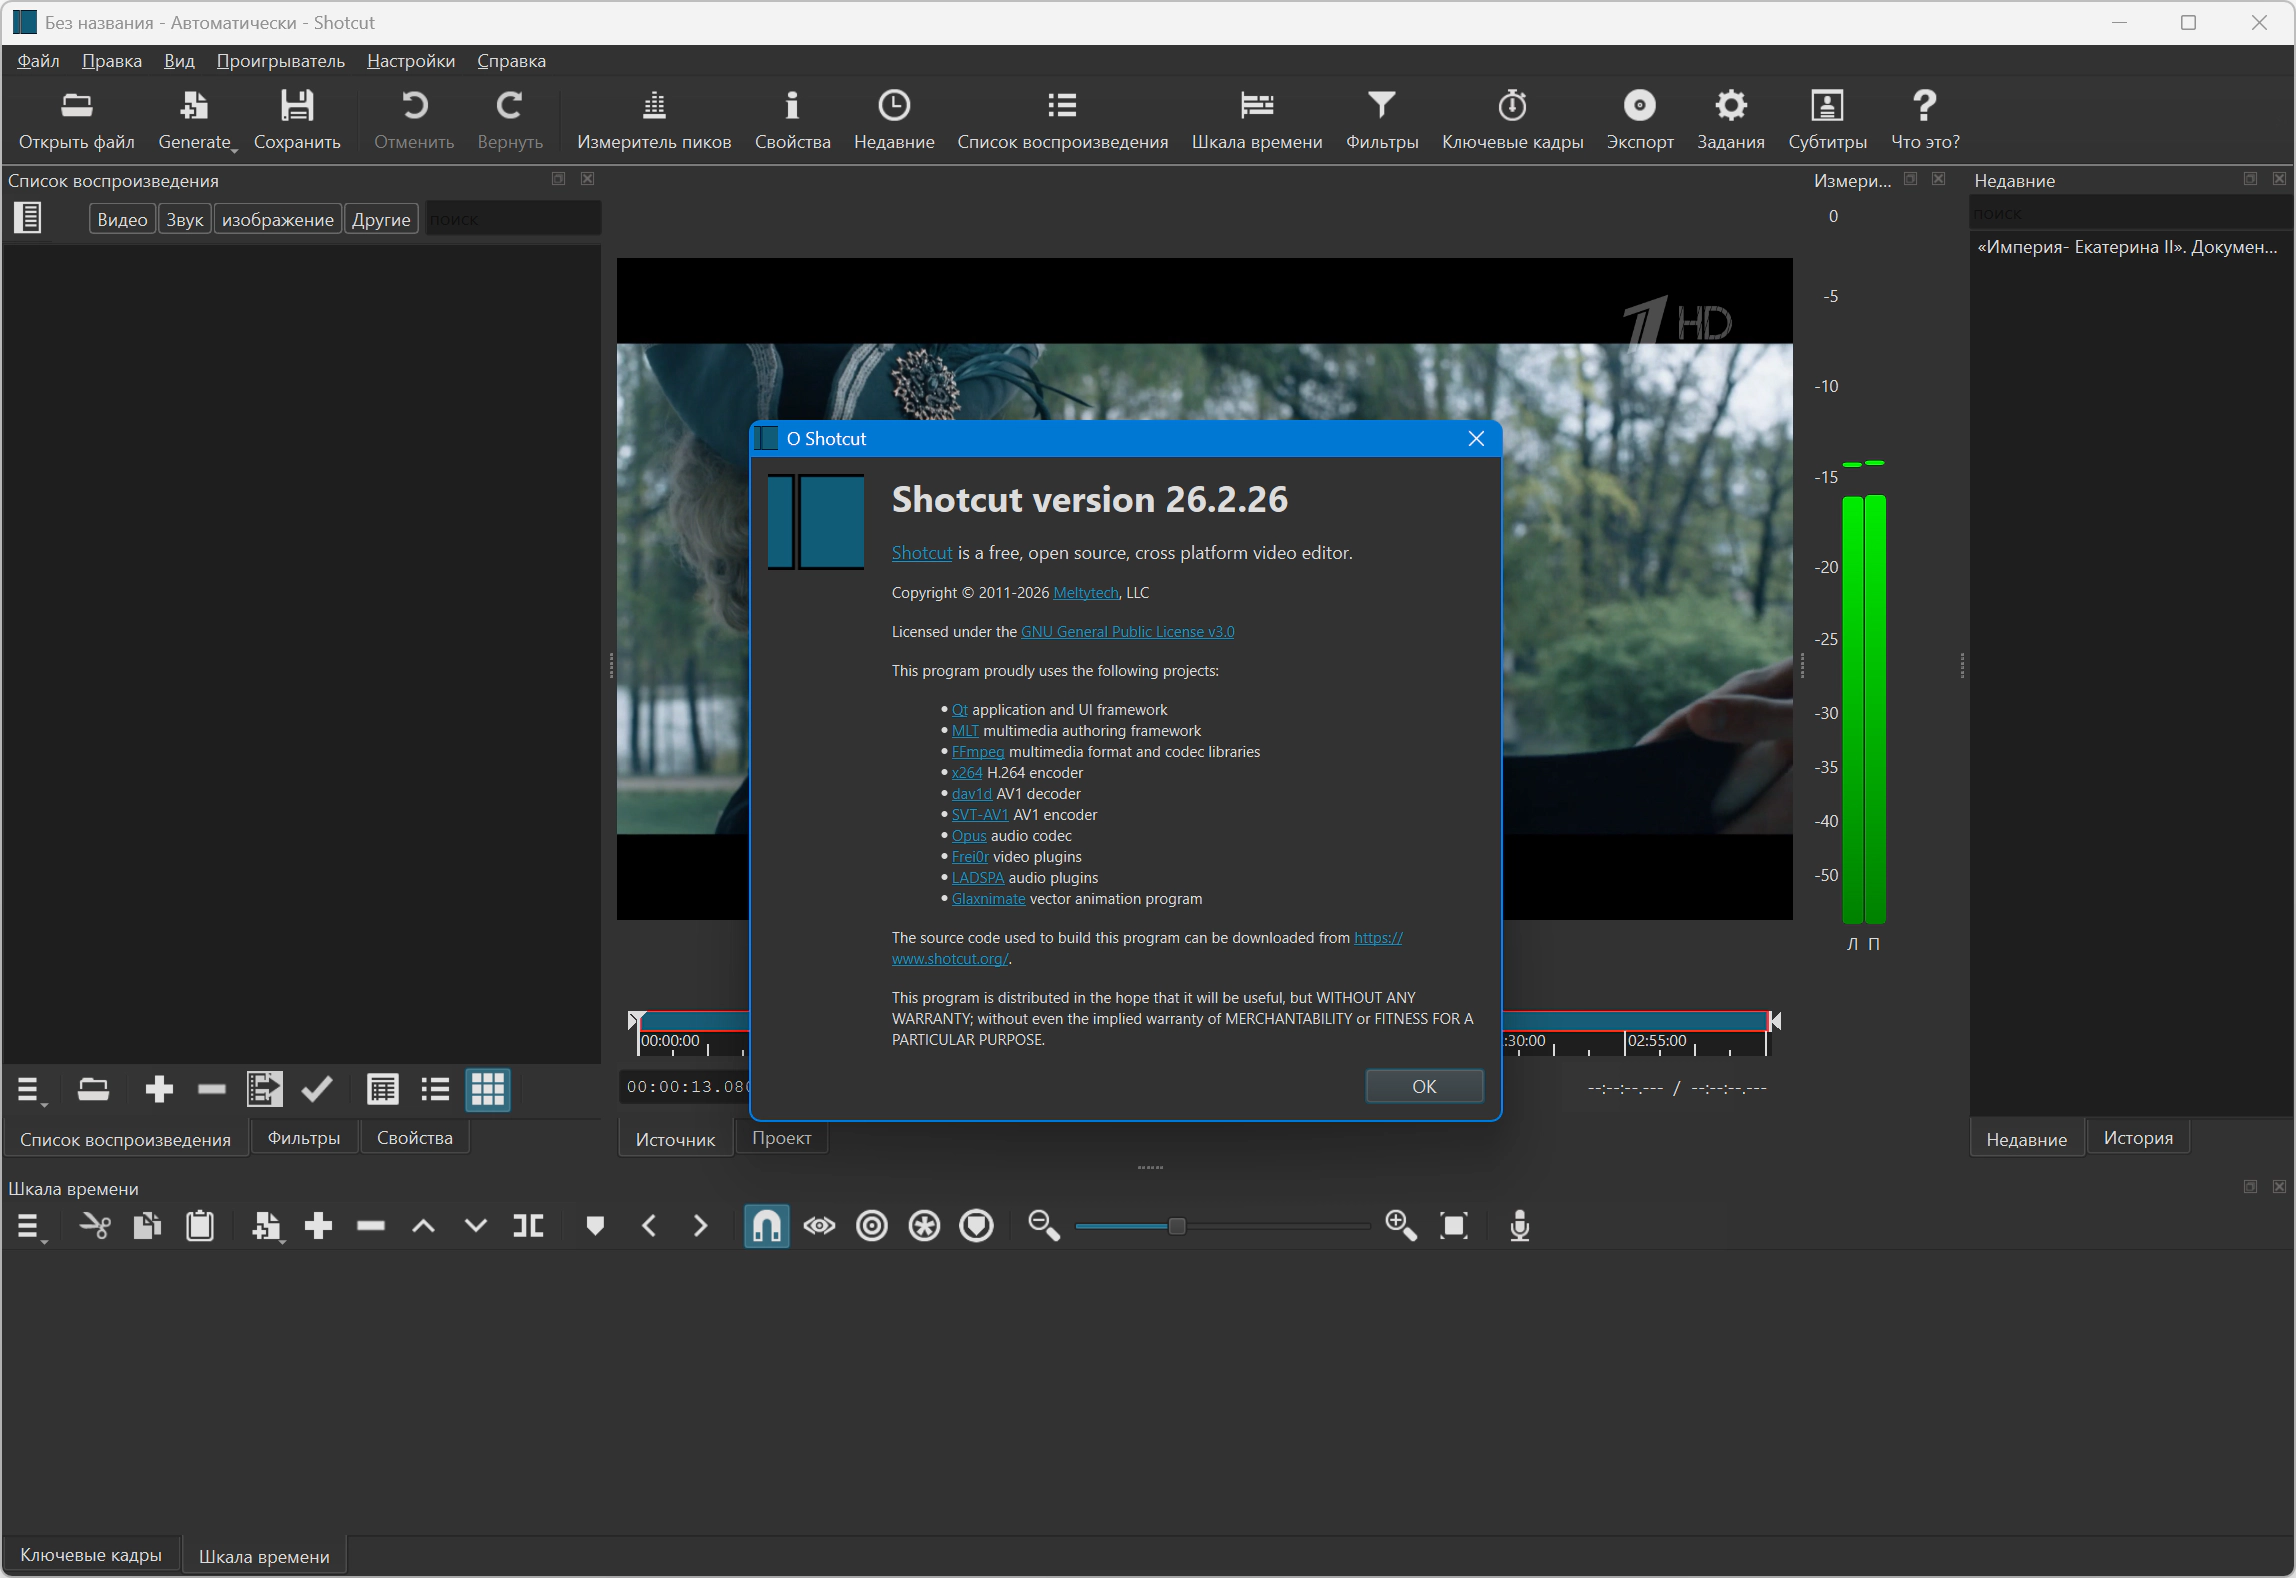
Task: Toggle scrub while dragging eye icon
Action: click(819, 1226)
